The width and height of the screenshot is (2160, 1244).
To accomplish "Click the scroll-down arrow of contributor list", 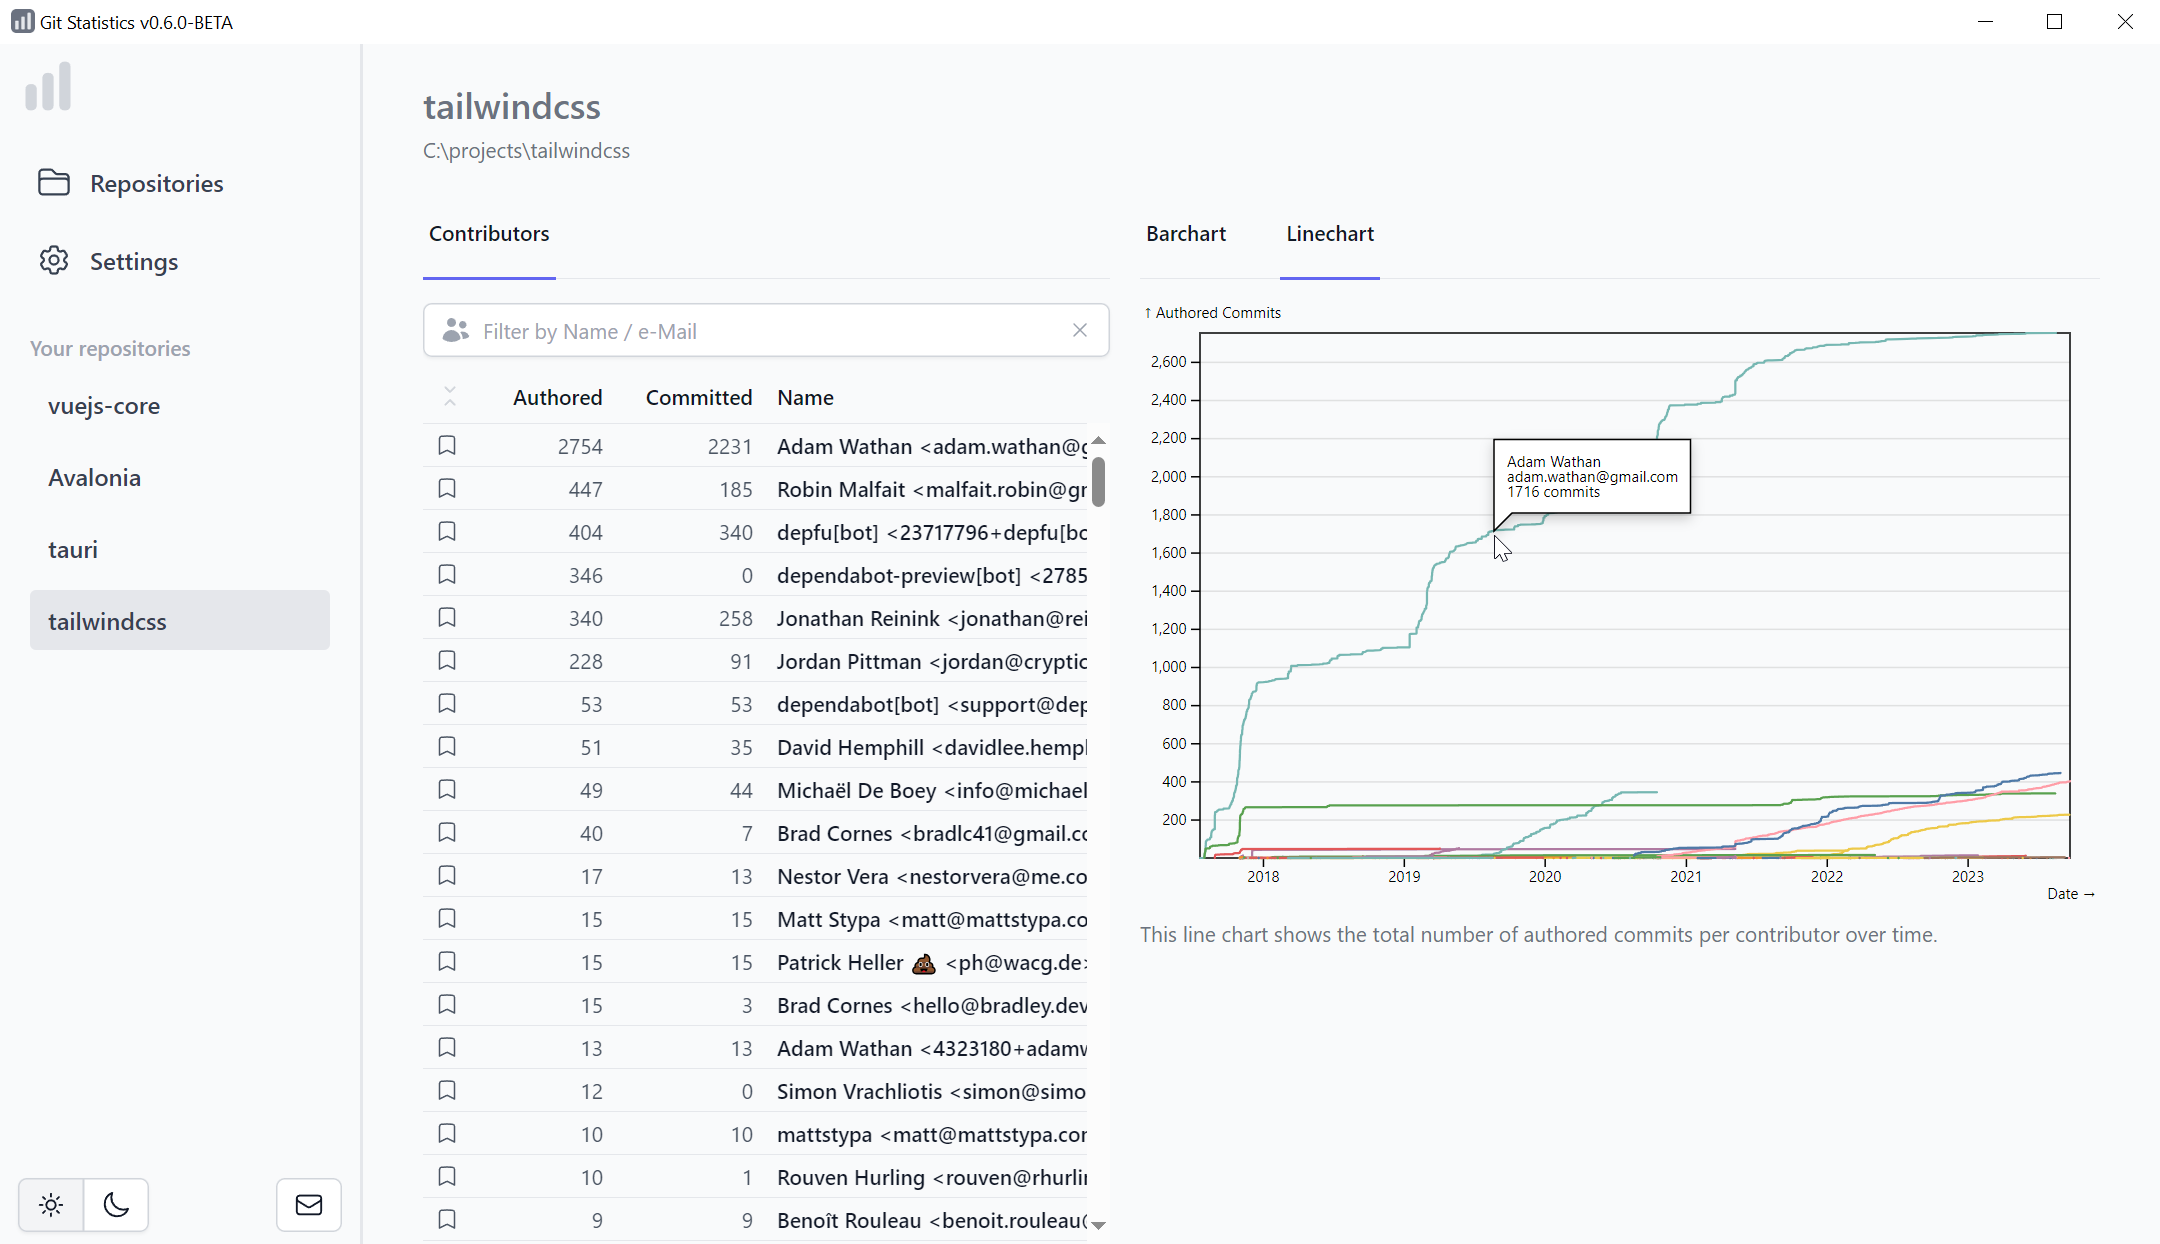I will (x=1098, y=1225).
